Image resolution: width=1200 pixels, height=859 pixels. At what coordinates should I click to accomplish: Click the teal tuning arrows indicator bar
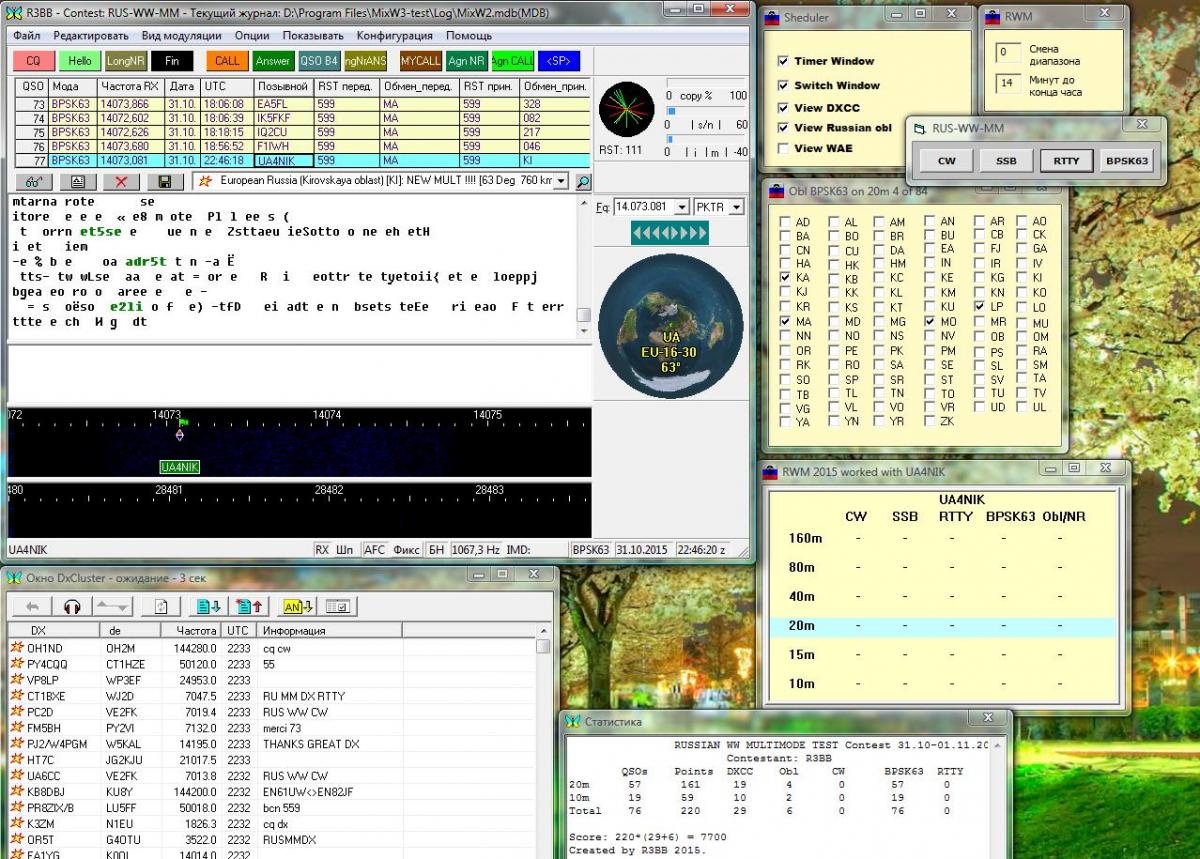[669, 233]
